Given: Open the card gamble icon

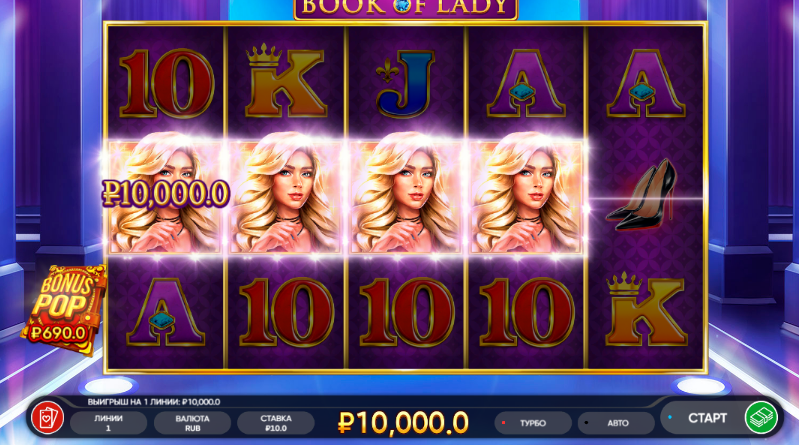Looking at the screenshot, I should 47,417.
